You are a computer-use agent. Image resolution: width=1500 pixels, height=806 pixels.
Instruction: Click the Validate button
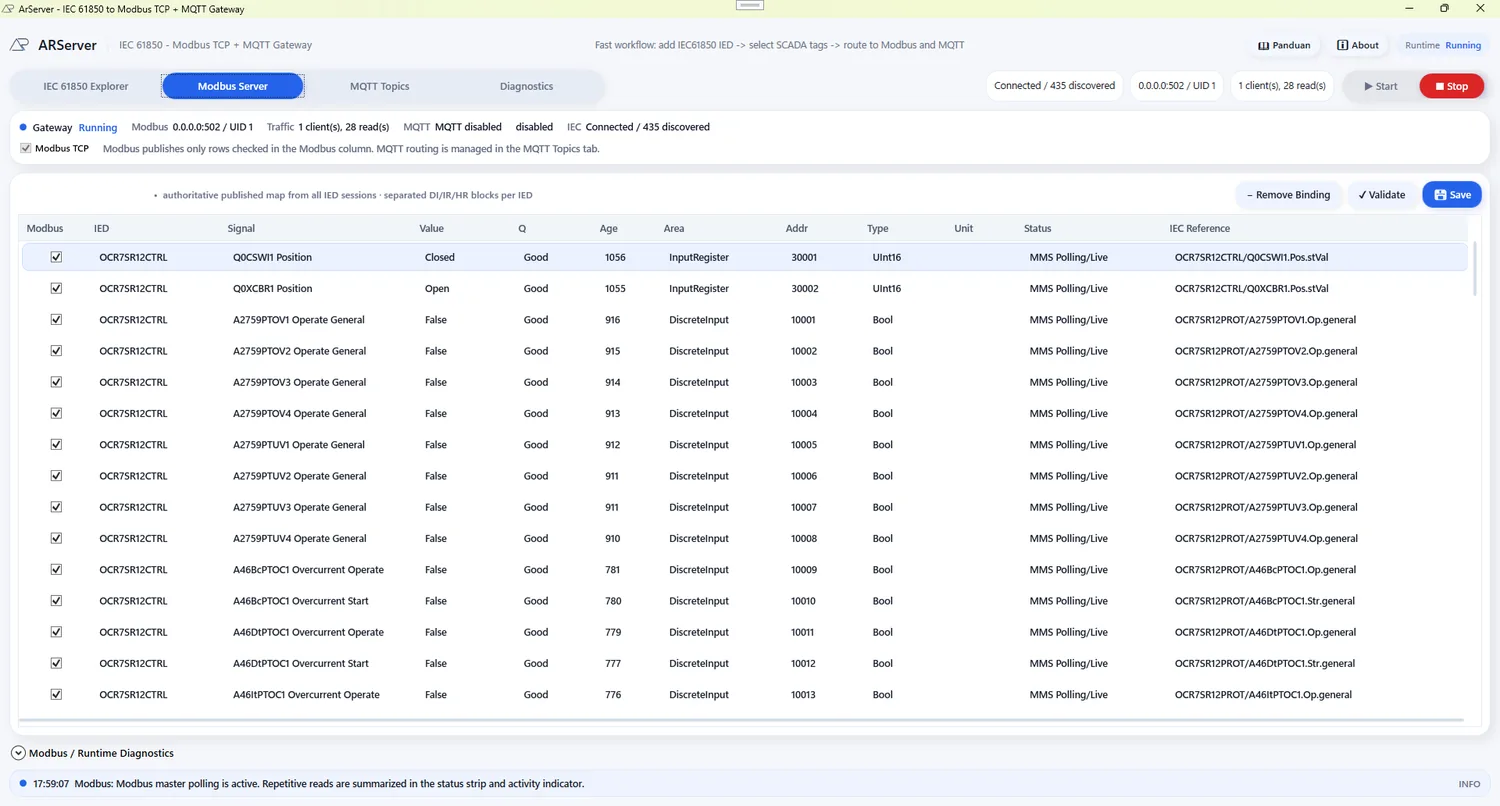click(1382, 195)
